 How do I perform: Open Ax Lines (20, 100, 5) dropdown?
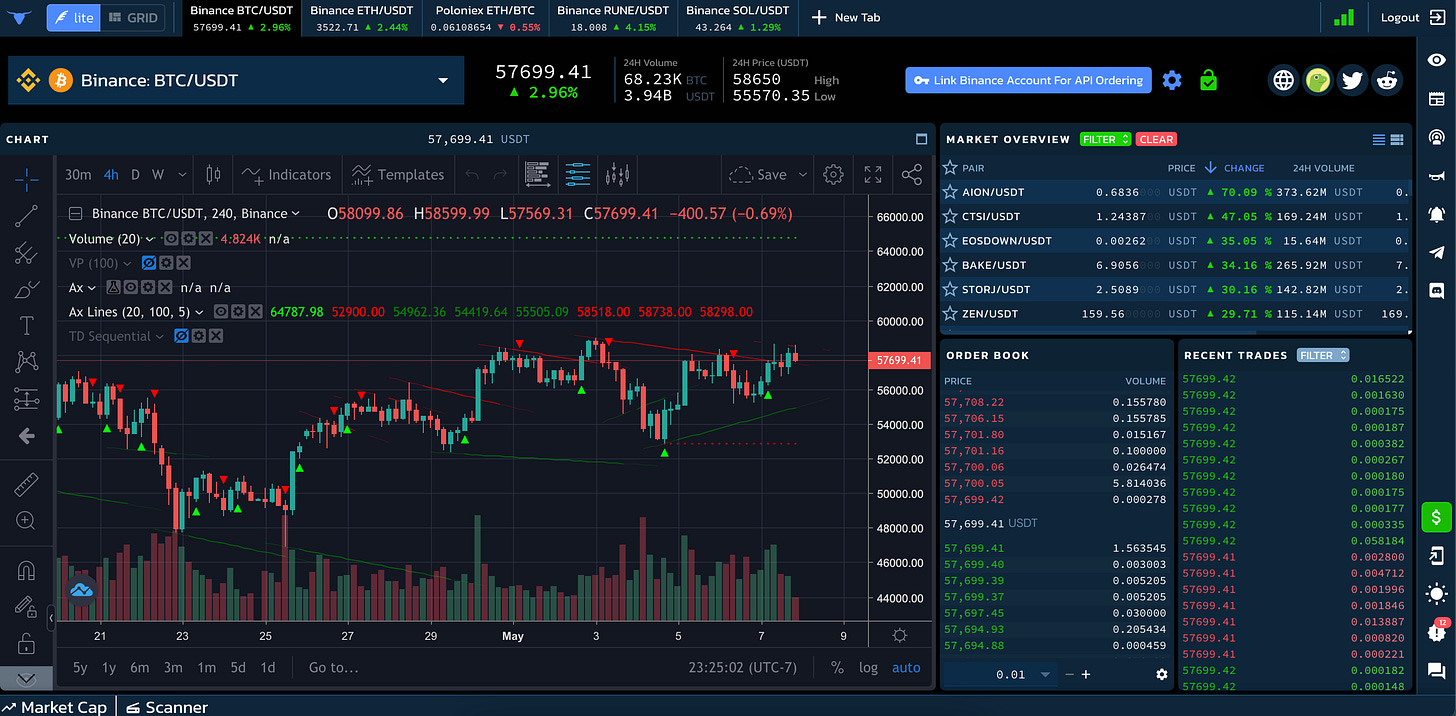(199, 312)
